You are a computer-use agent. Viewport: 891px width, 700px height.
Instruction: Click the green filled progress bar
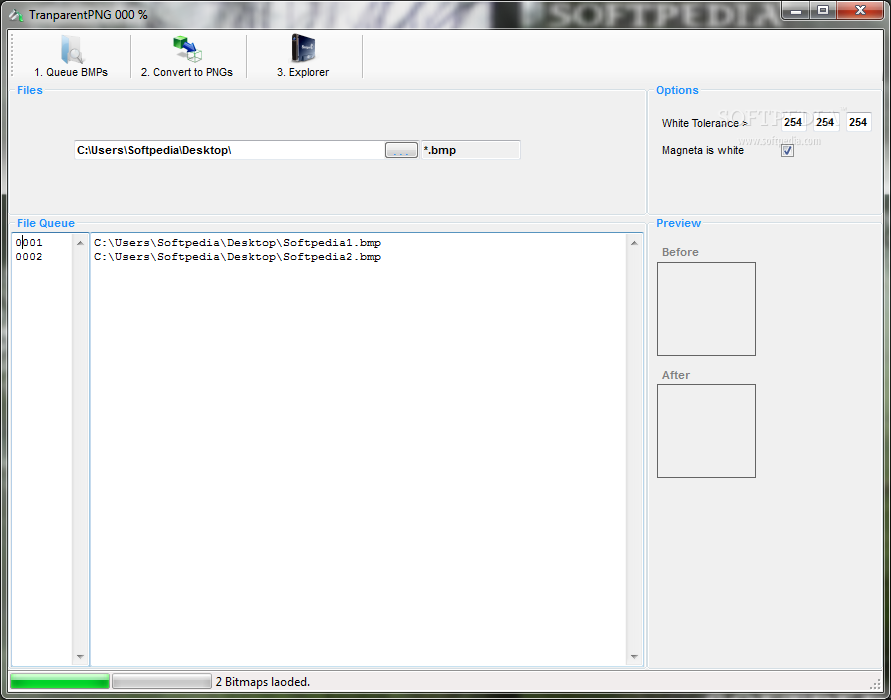click(x=60, y=681)
